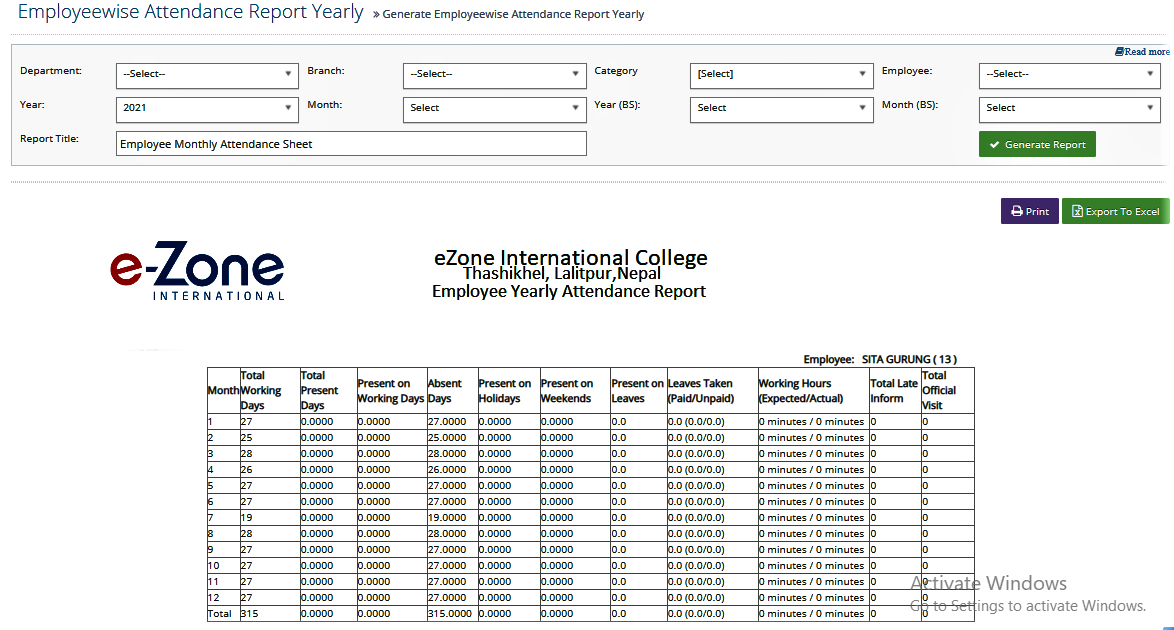Screen dimensions: 1174x630
Task: Click the breadcrumb Generate Employeewise Attendance Report Yearly
Action: 513,14
